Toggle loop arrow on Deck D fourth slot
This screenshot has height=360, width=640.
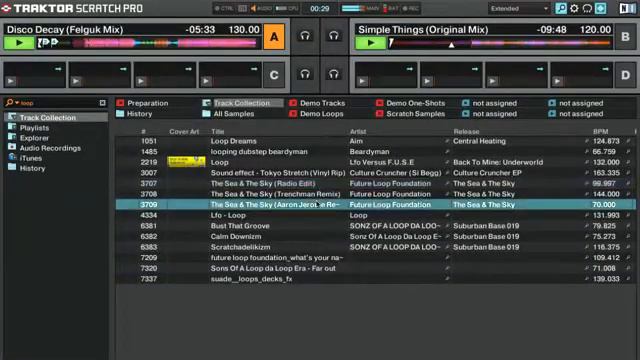click(x=605, y=69)
